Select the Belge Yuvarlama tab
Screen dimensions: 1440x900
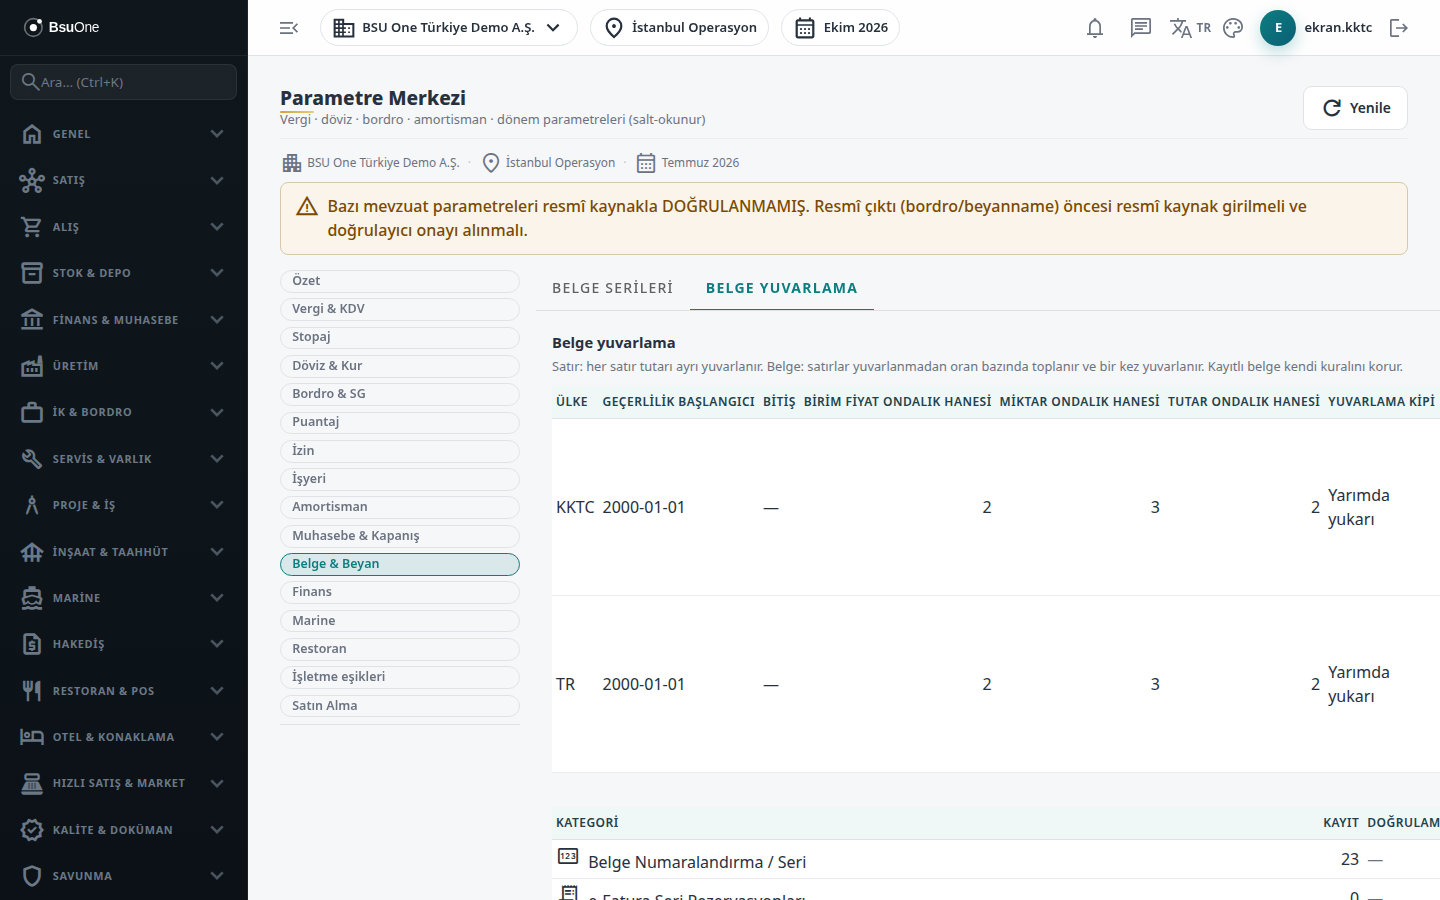pos(782,288)
